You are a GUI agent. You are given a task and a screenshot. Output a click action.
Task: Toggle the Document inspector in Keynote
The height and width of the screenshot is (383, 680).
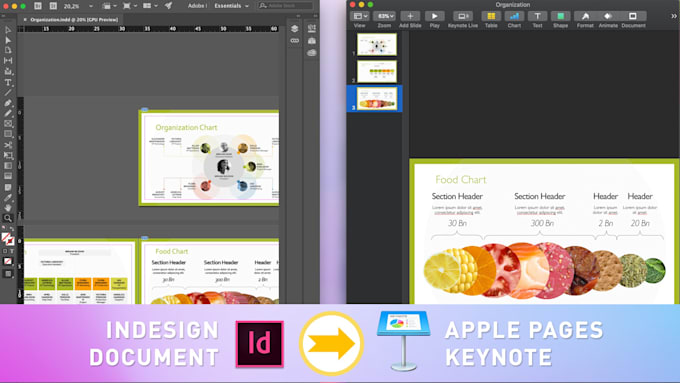click(633, 16)
